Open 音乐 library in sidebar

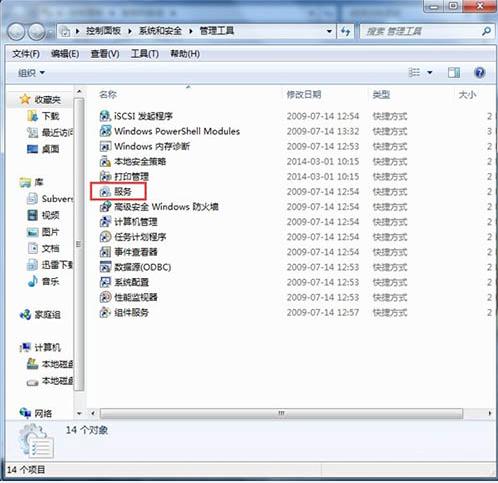43,281
